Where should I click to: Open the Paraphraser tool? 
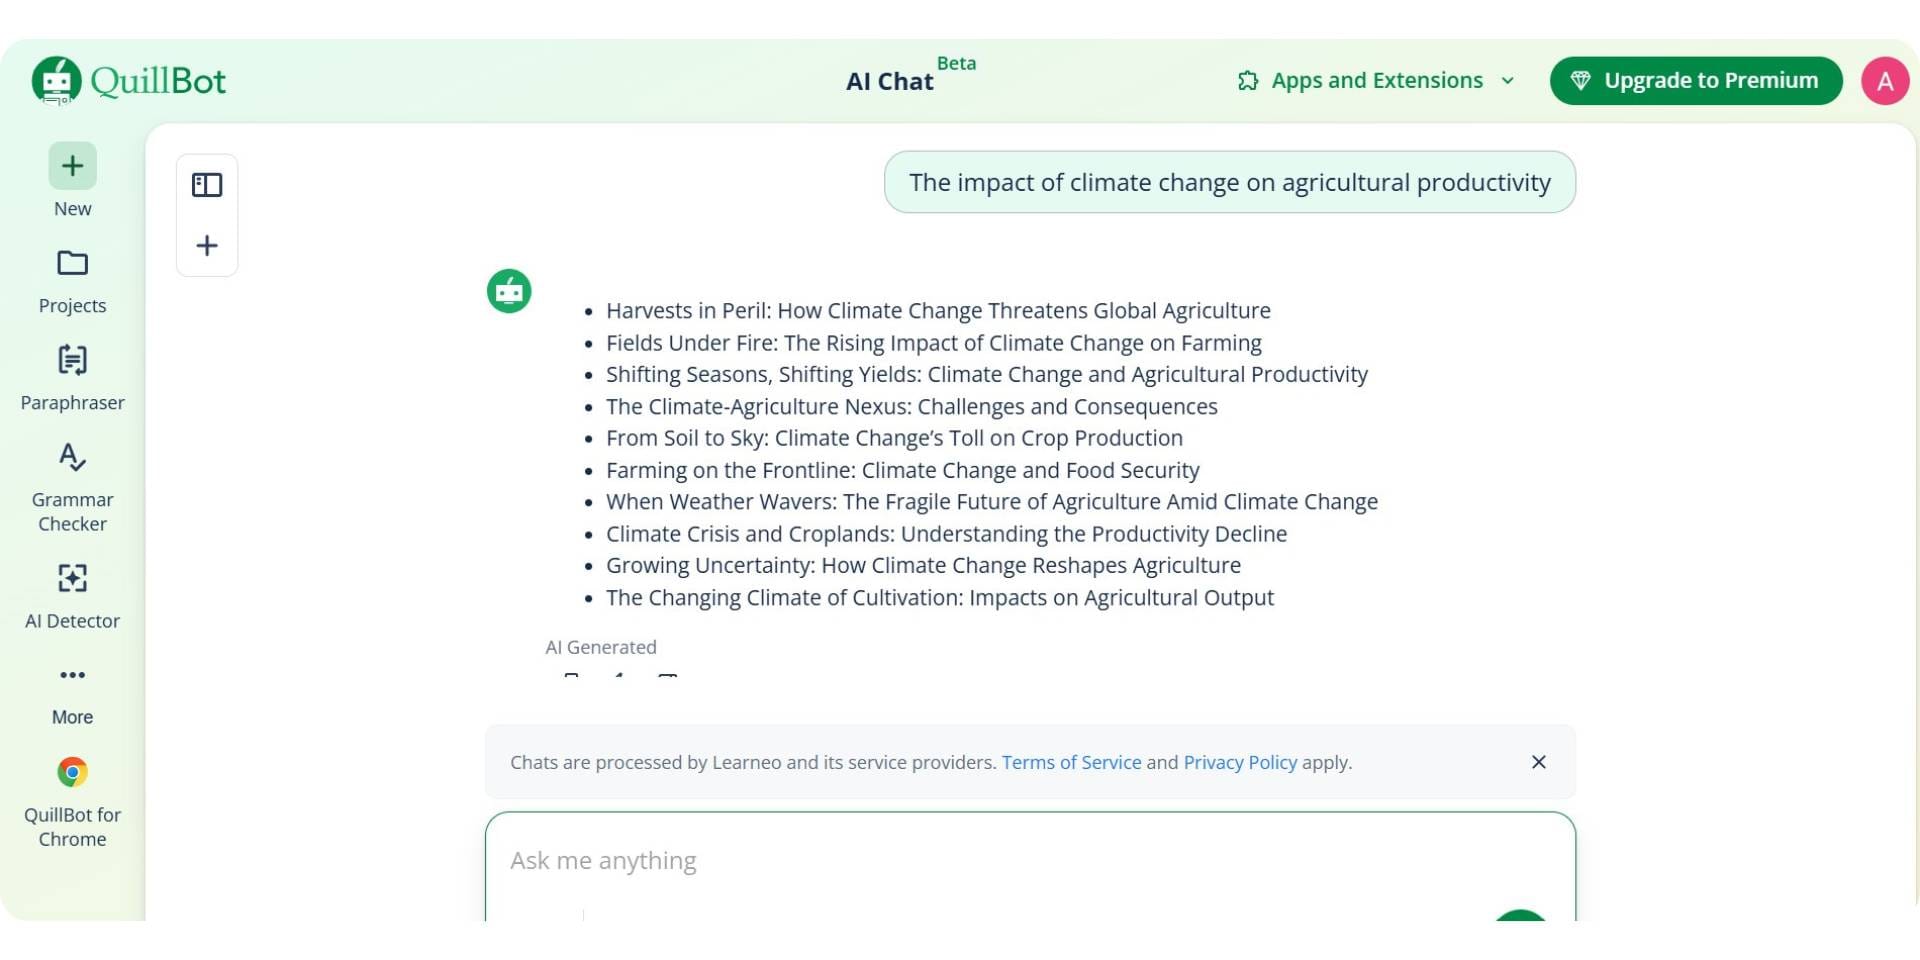click(72, 361)
